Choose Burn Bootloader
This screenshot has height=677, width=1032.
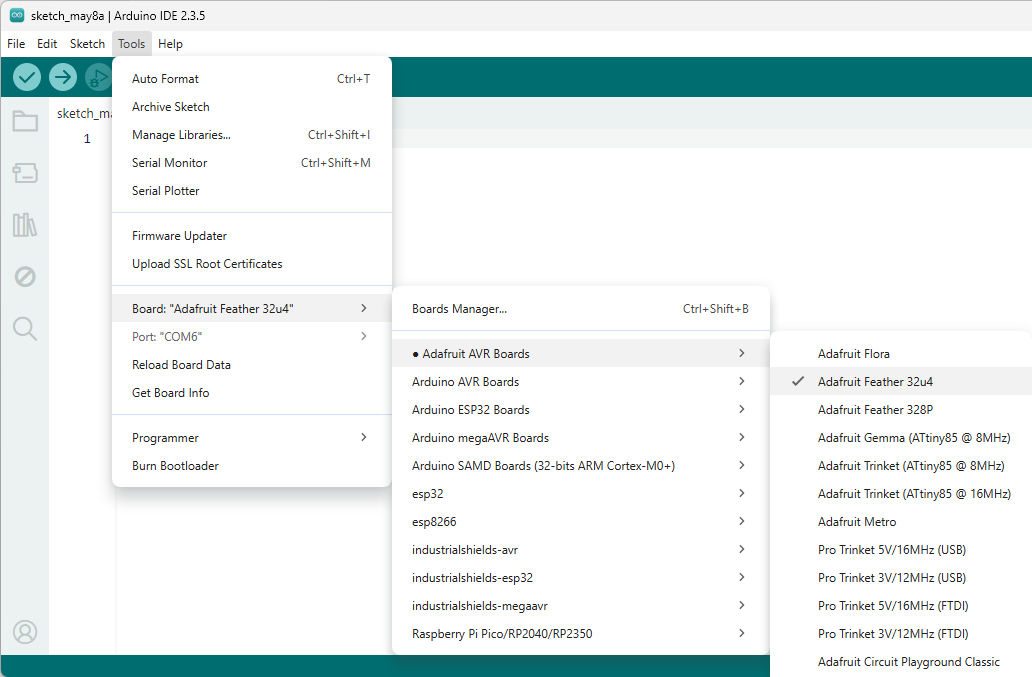252,466
